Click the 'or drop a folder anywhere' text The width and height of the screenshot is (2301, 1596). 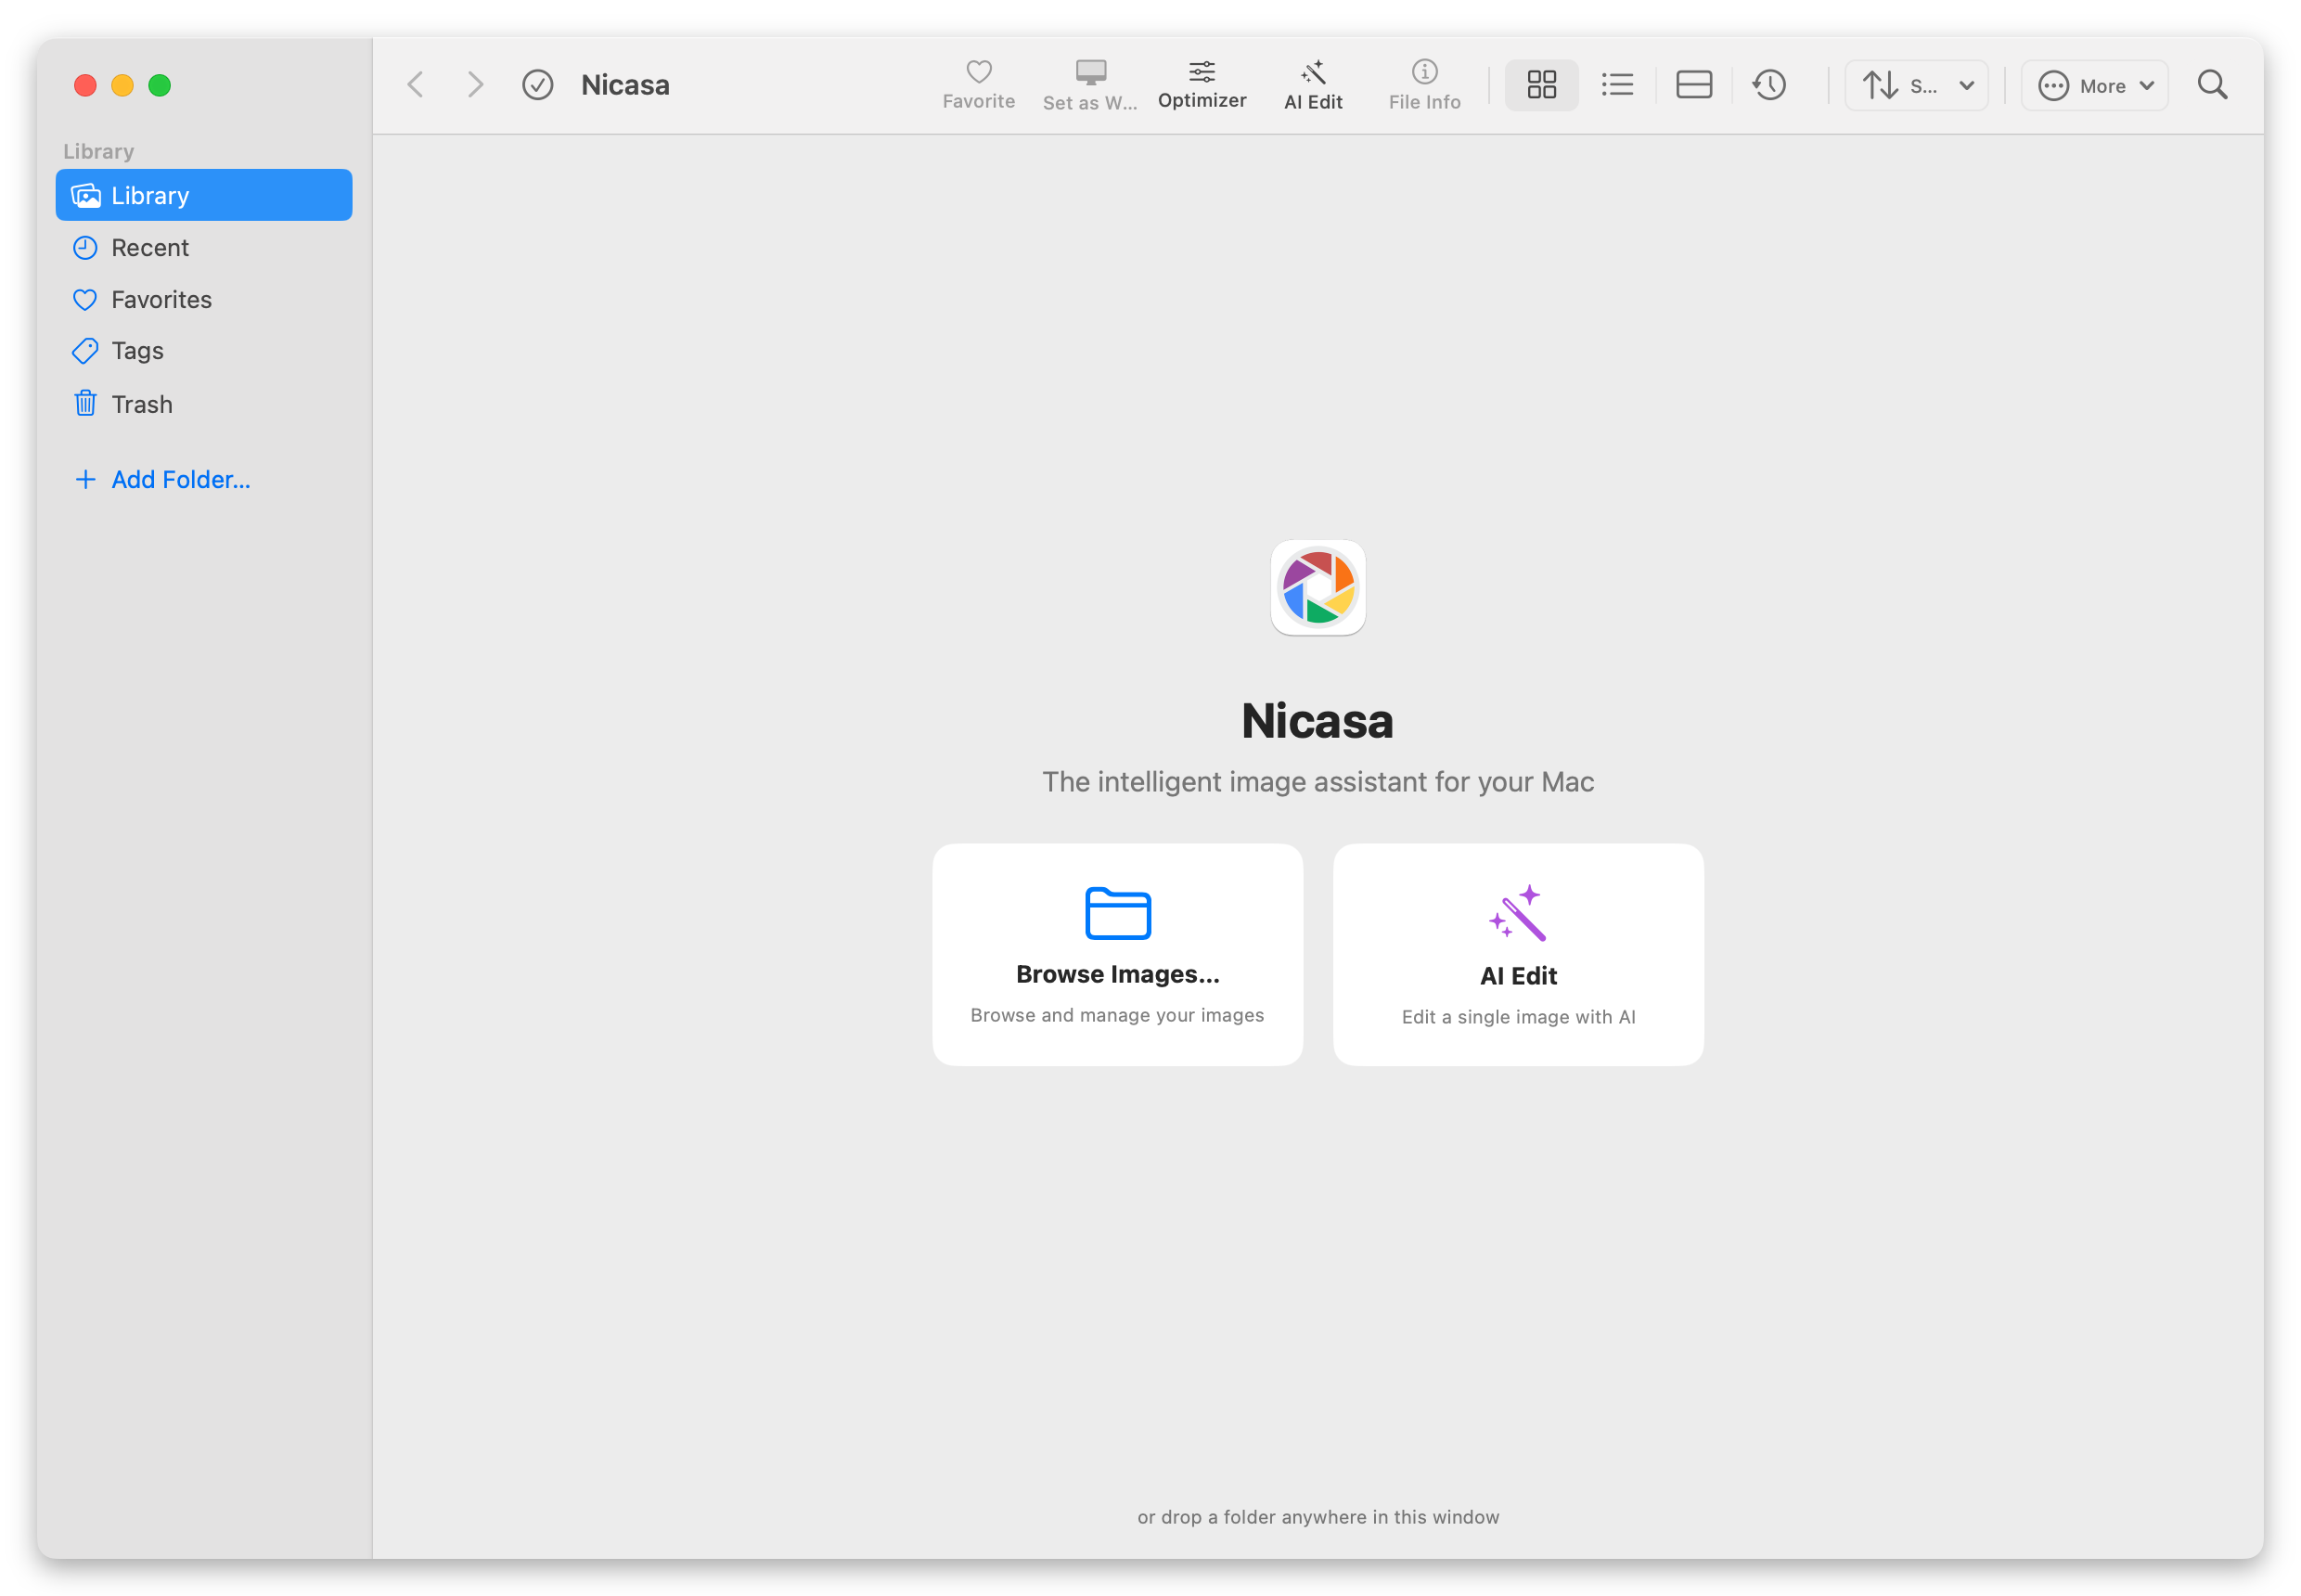[x=1317, y=1516]
